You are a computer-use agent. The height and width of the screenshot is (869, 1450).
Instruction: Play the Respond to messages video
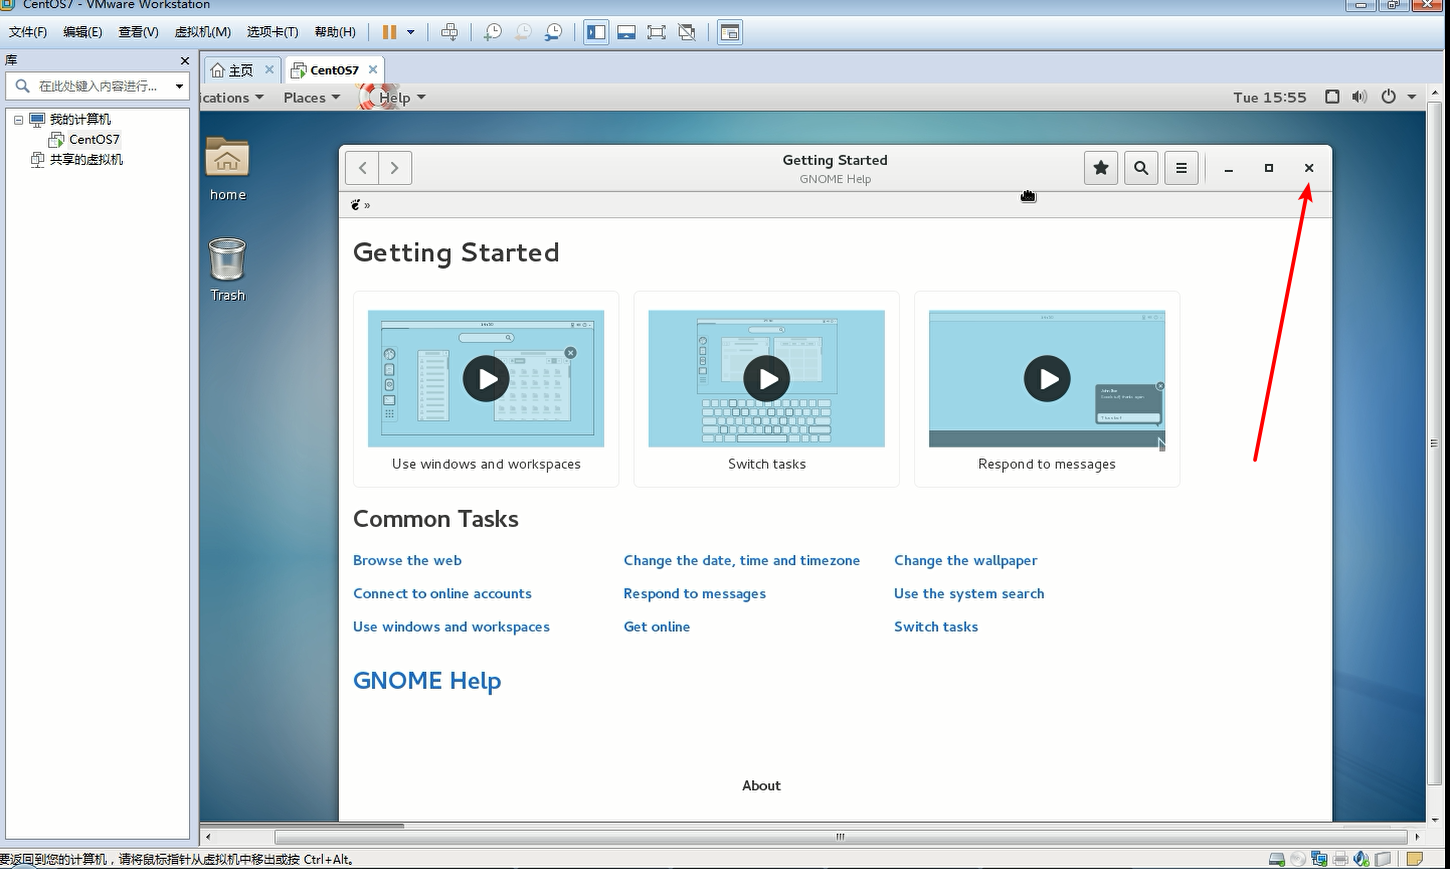(1047, 379)
